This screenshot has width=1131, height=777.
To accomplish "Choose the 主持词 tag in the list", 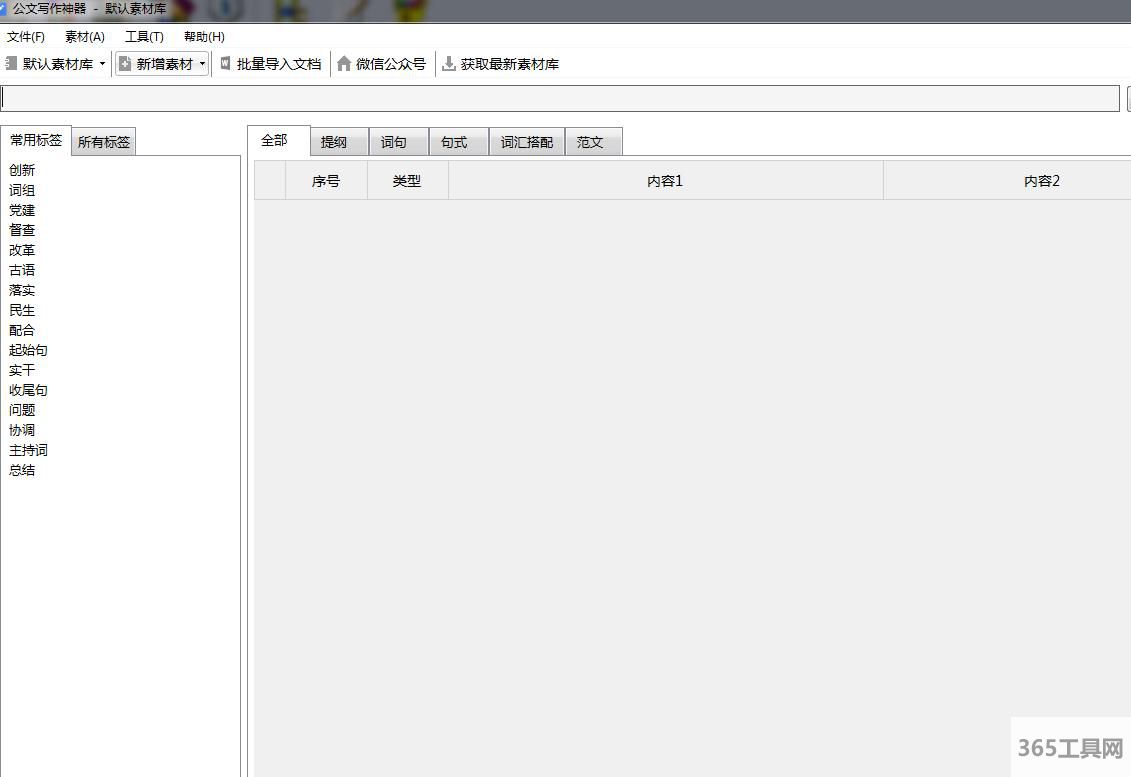I will pos(29,450).
